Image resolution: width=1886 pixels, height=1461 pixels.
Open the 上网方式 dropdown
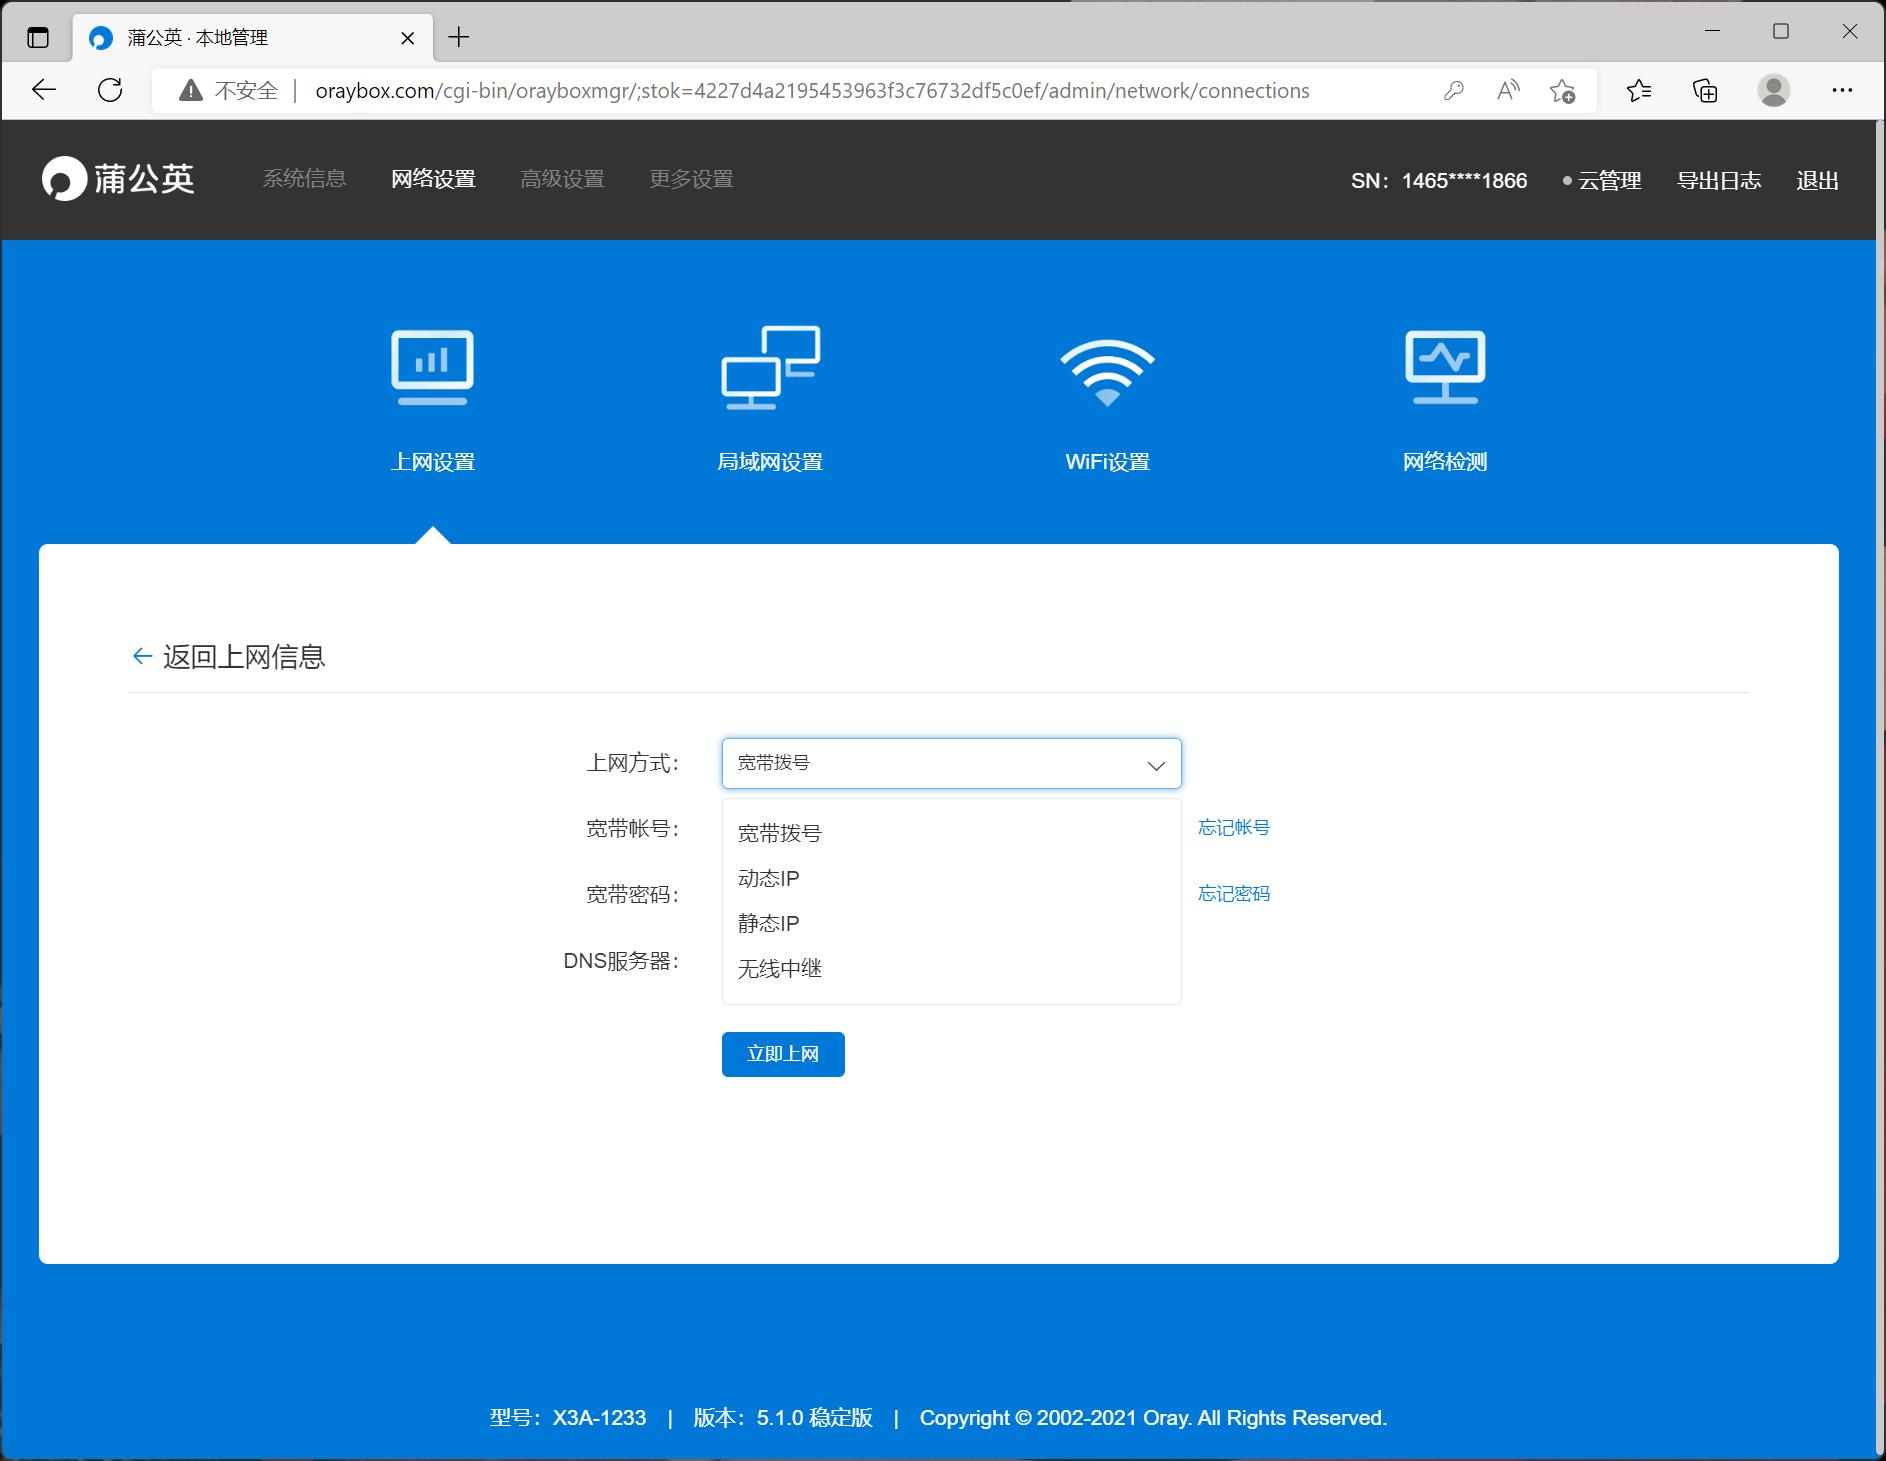[950, 763]
